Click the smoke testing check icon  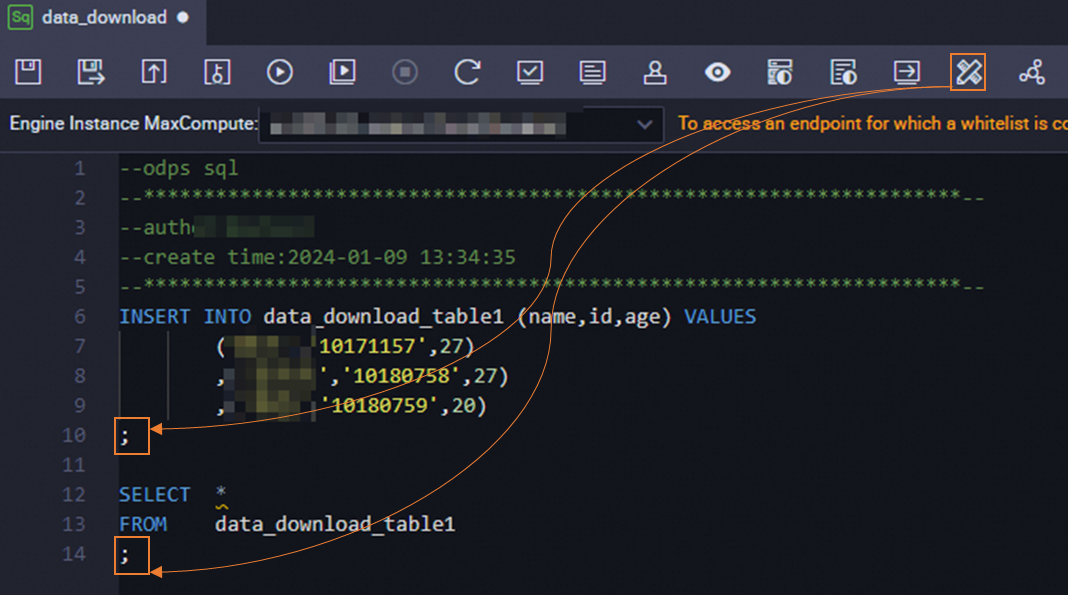(530, 71)
